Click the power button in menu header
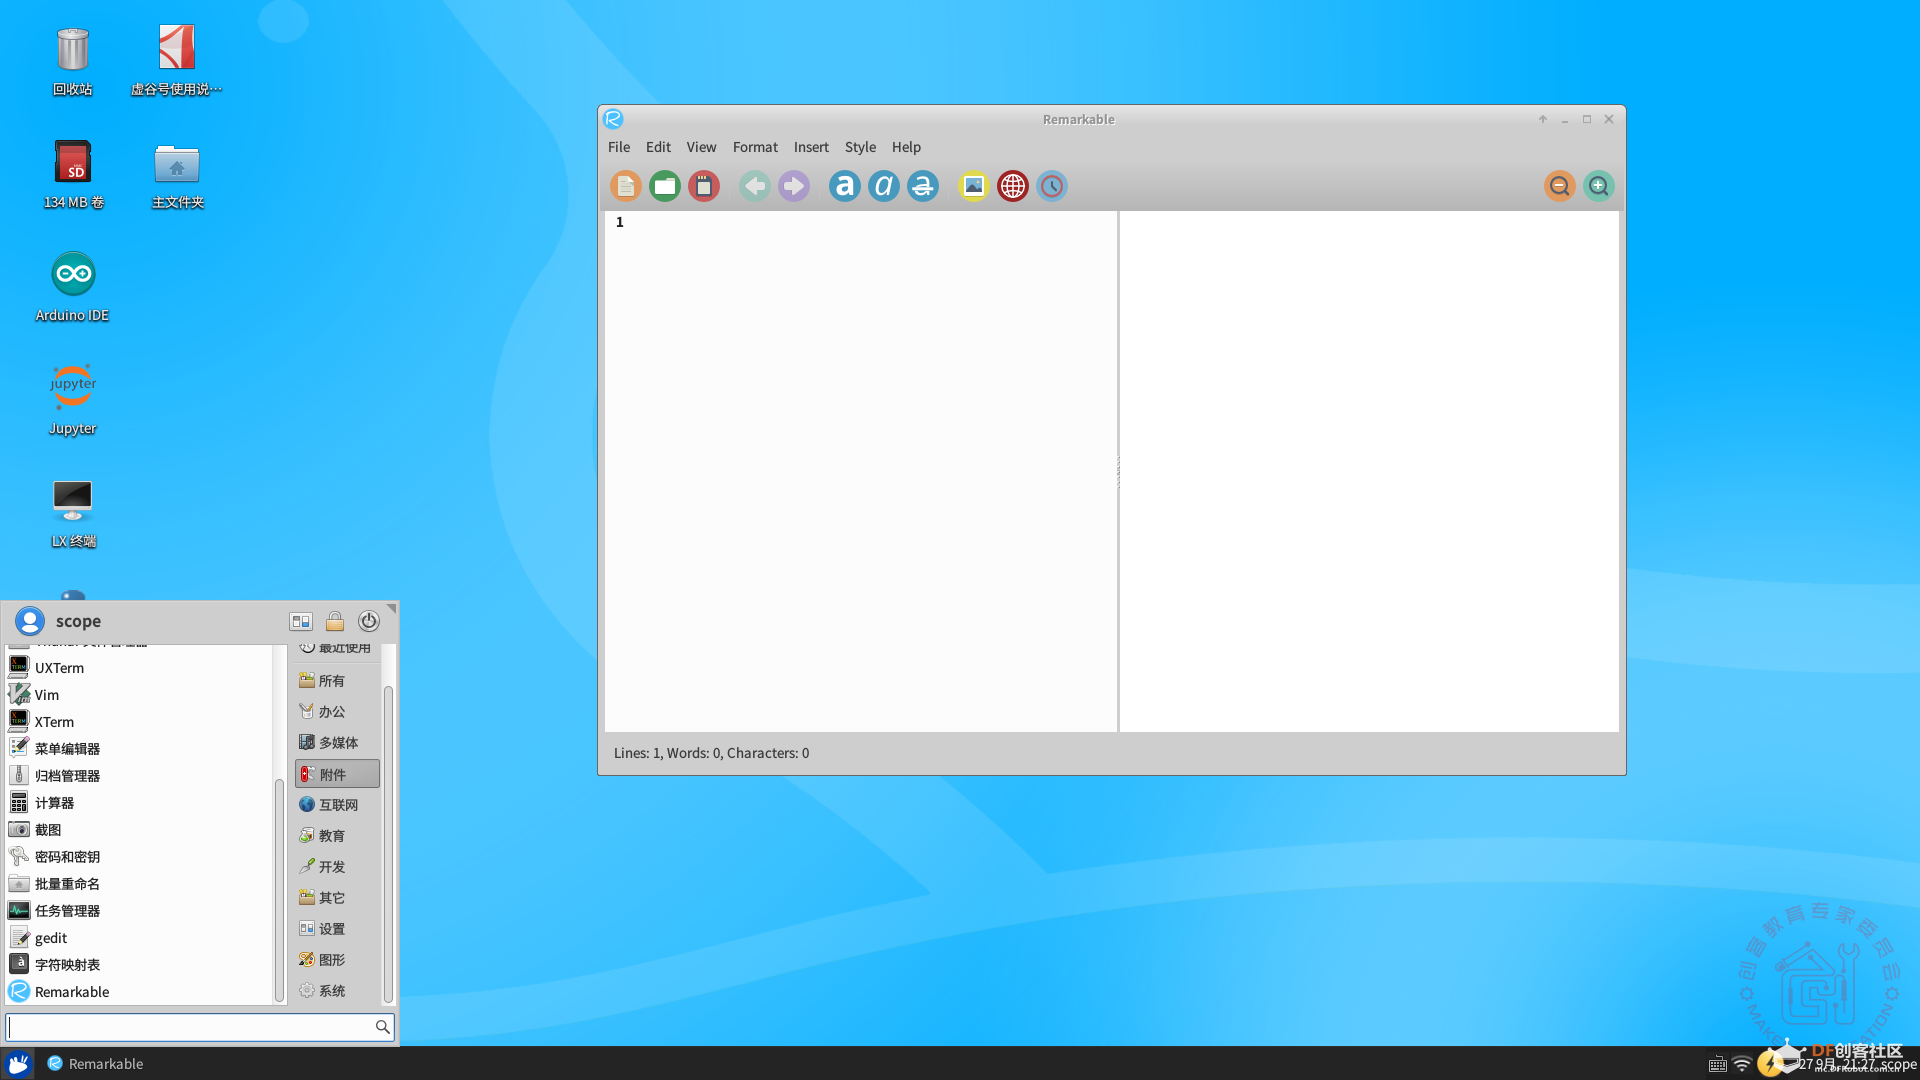The image size is (1920, 1080). 368,621
